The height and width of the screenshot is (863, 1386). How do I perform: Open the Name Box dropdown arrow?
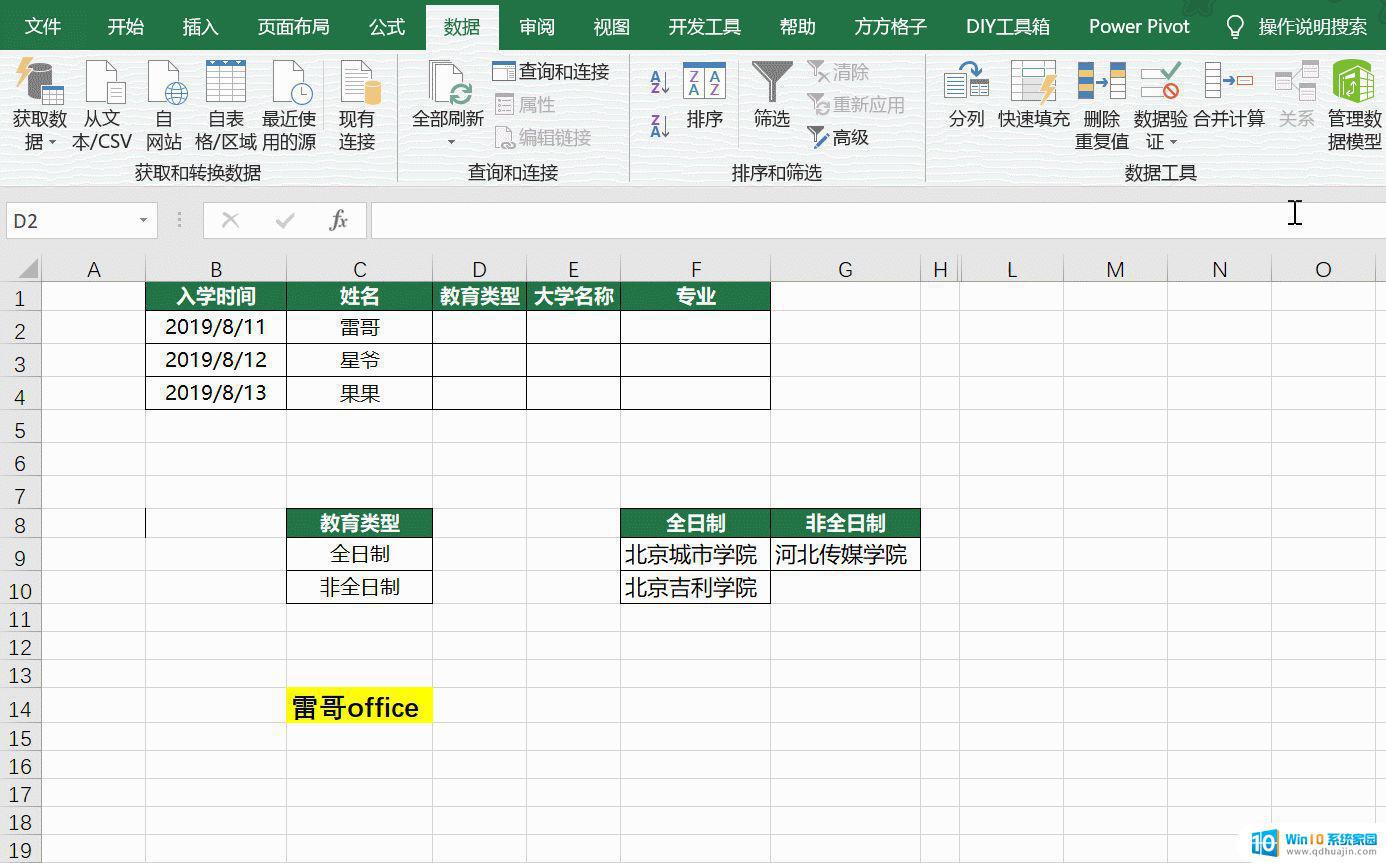point(144,221)
